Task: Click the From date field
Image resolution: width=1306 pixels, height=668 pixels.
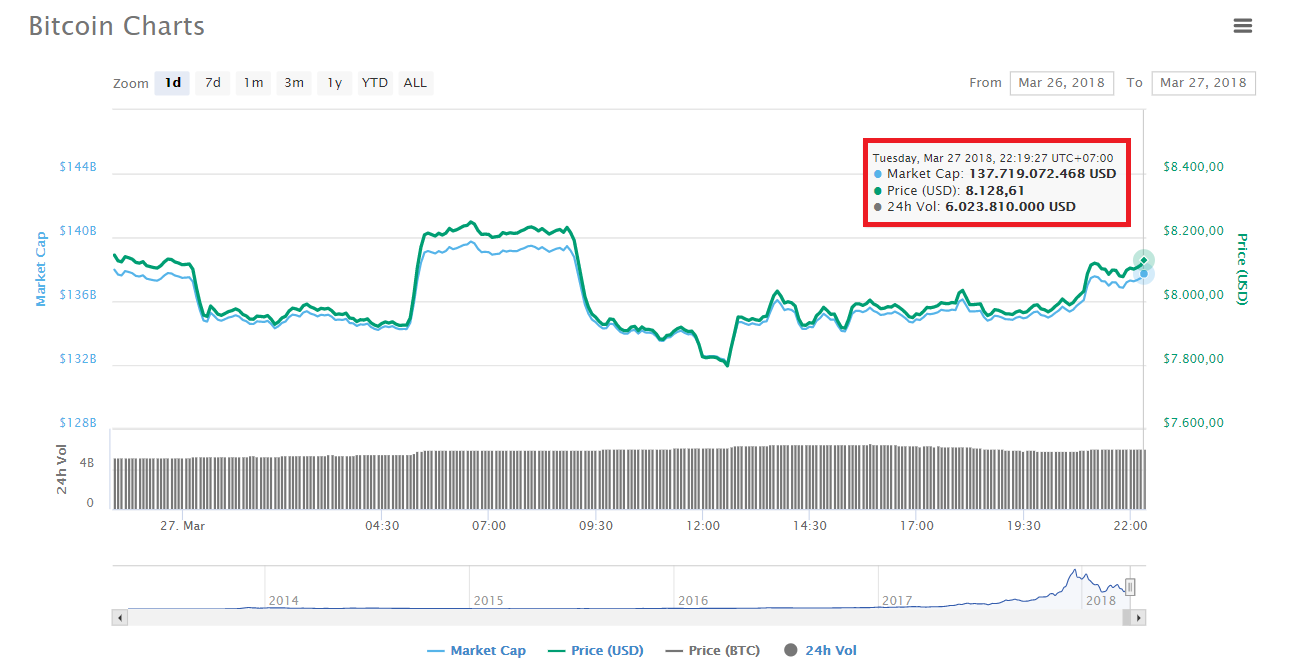Action: point(1061,83)
